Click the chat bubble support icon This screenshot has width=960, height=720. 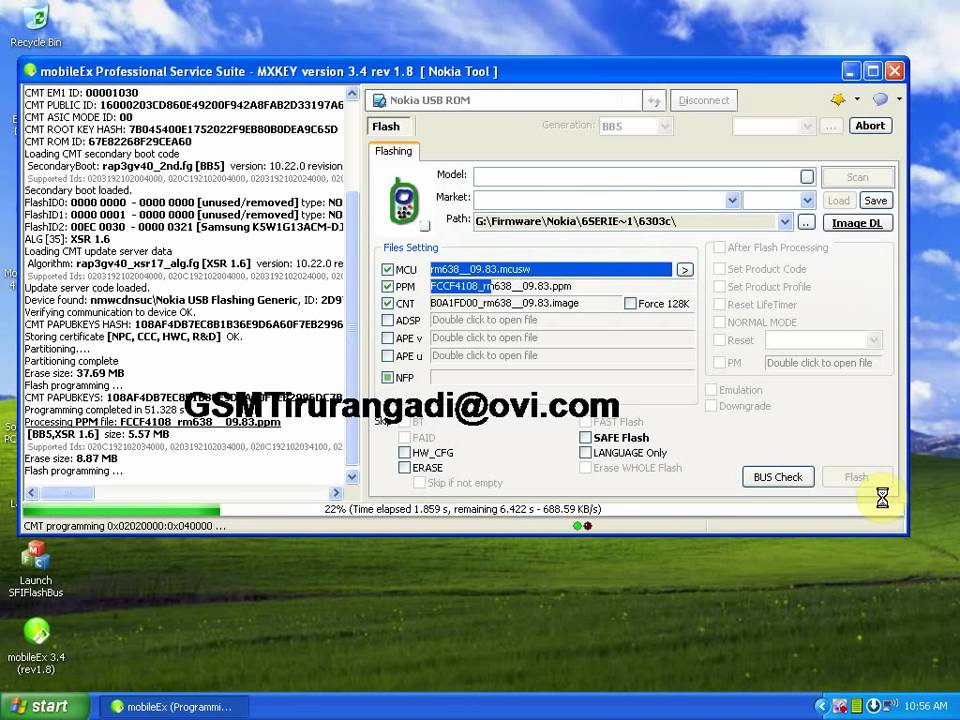880,99
